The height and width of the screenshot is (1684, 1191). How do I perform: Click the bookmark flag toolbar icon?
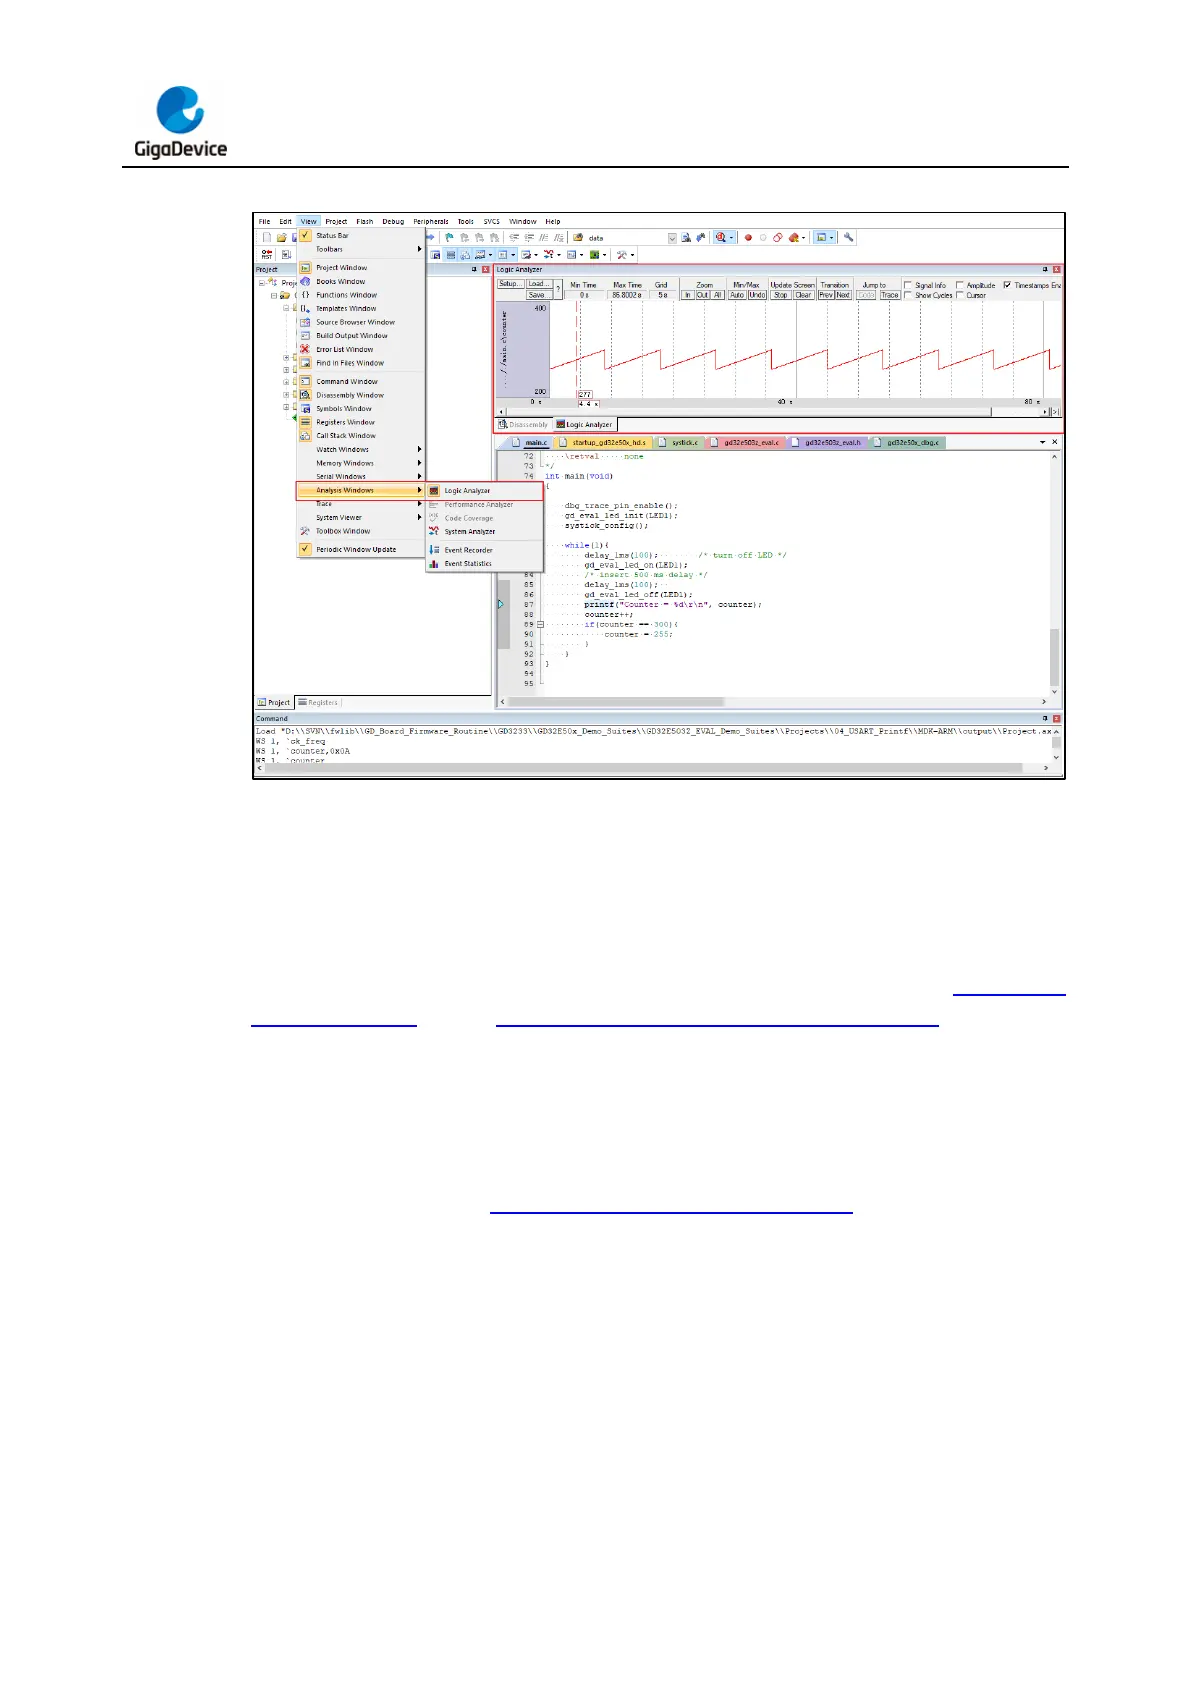pos(450,238)
